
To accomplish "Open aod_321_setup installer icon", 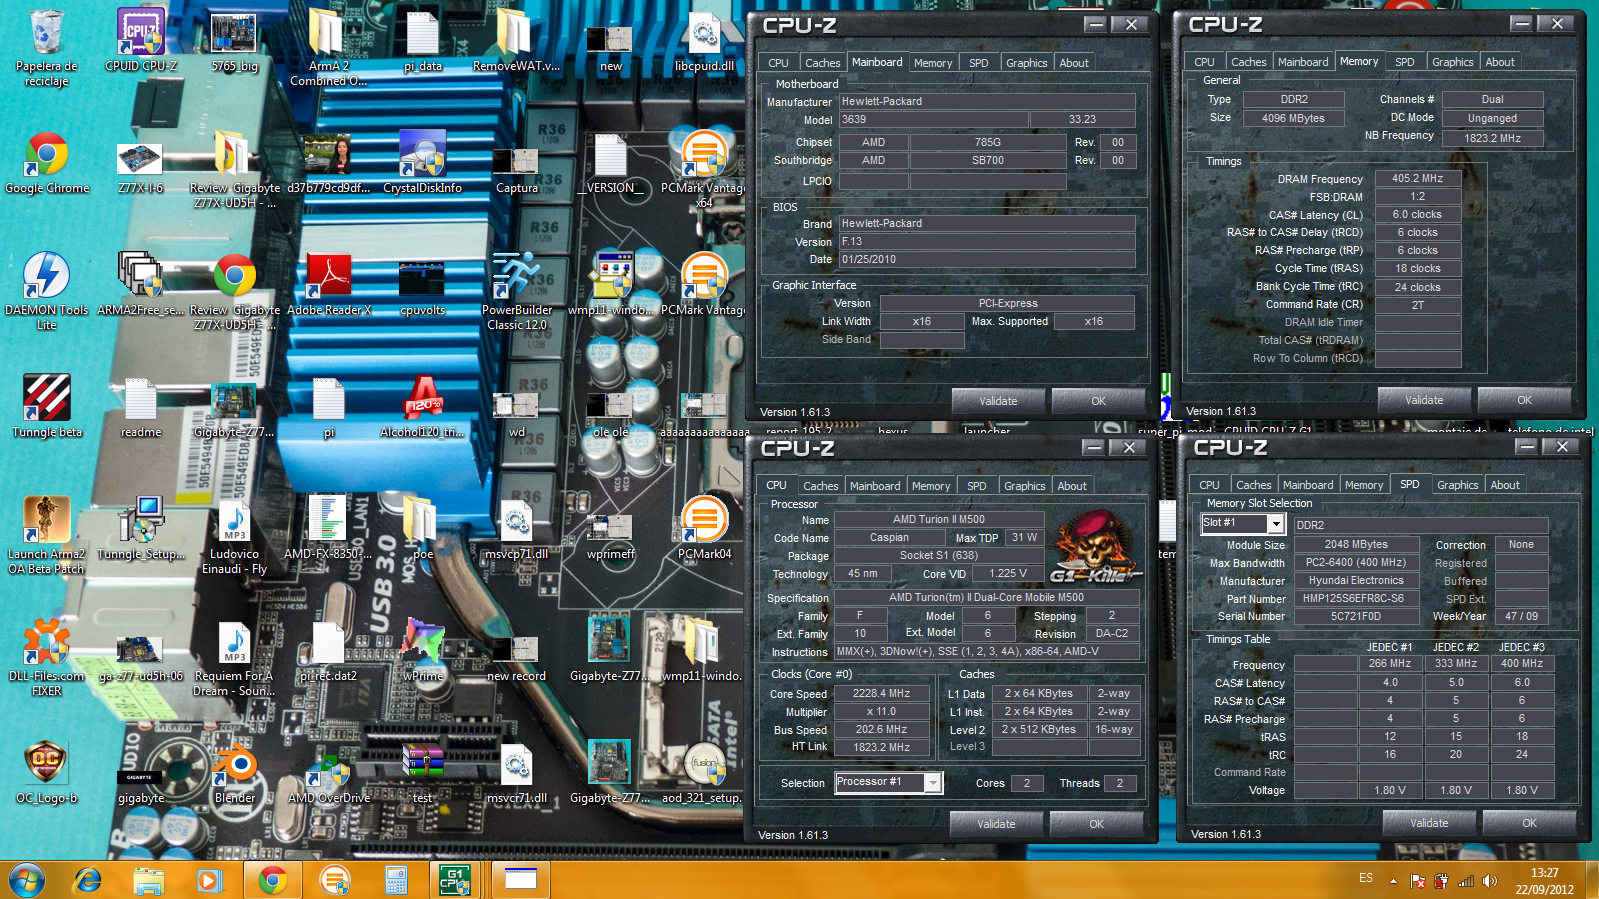I will (704, 772).
